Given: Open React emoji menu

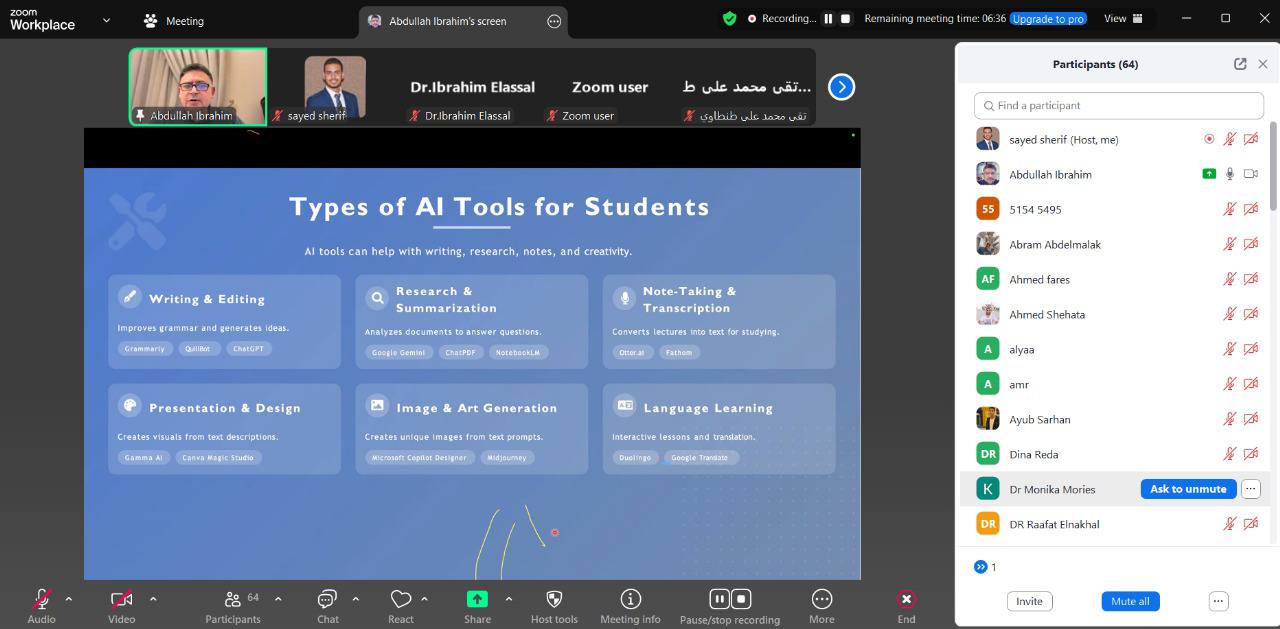Looking at the screenshot, I should coord(401,605).
